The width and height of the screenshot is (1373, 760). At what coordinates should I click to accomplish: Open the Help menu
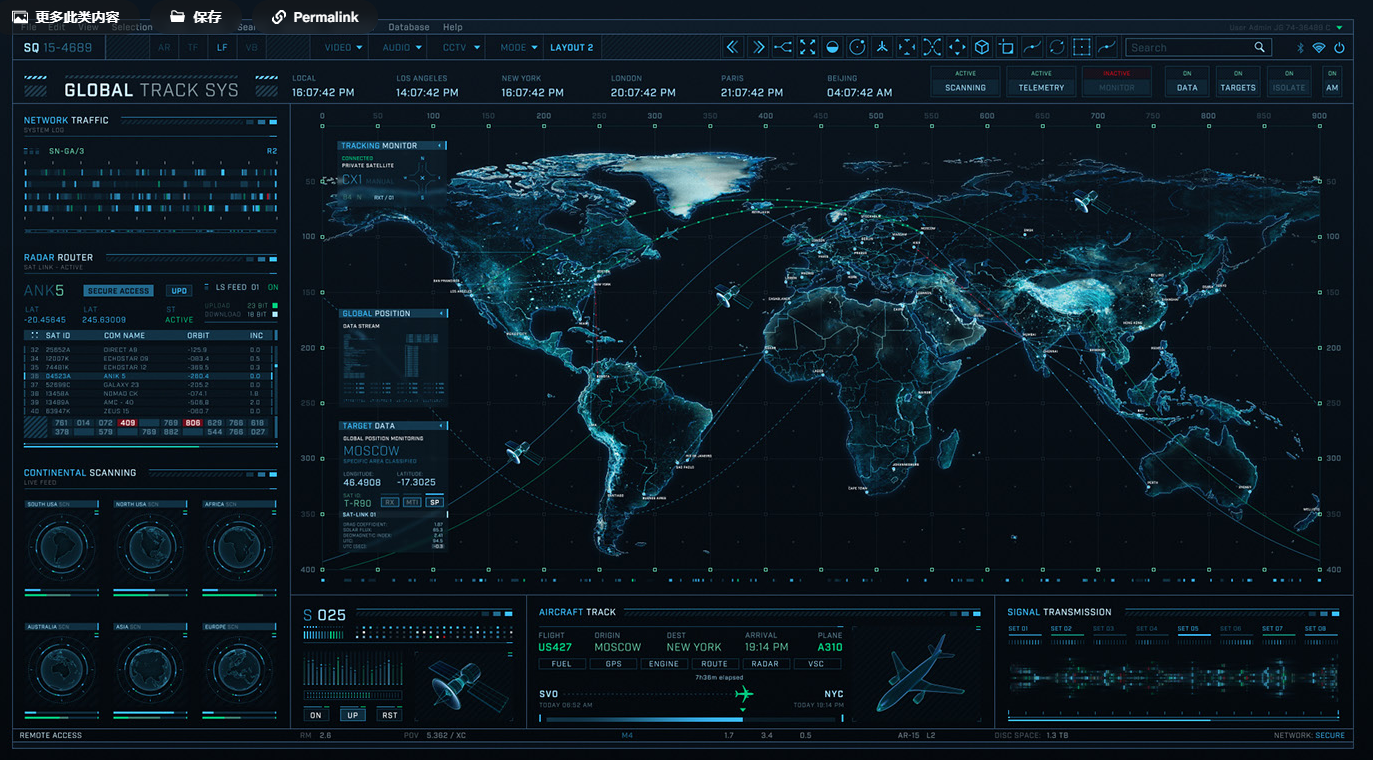(453, 27)
